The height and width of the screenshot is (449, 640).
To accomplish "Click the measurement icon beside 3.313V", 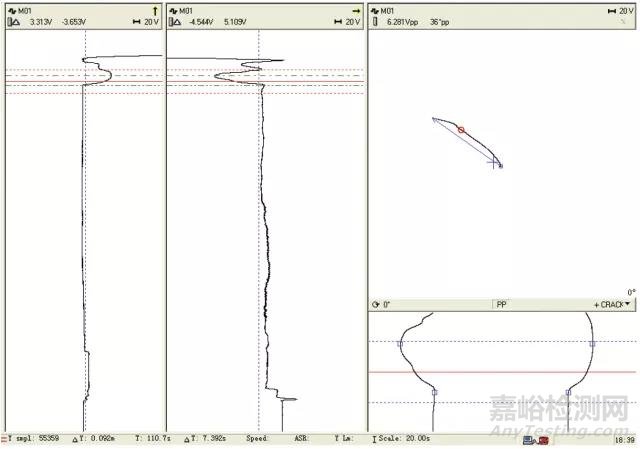I will click(15, 21).
